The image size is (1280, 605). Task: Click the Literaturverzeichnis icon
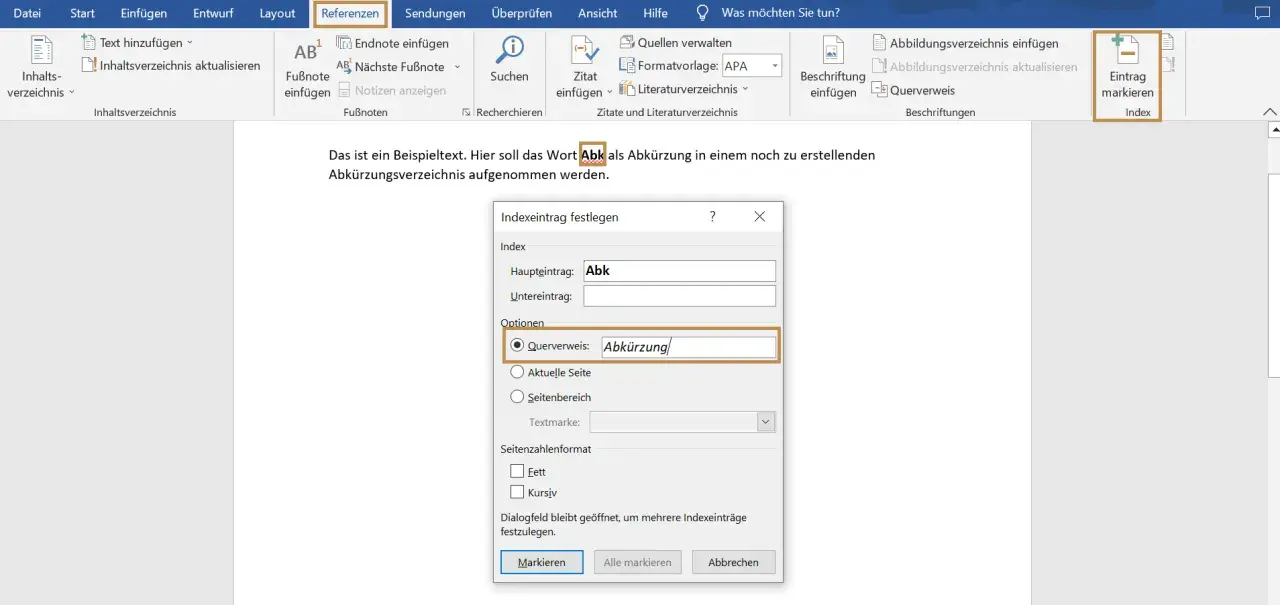point(627,89)
